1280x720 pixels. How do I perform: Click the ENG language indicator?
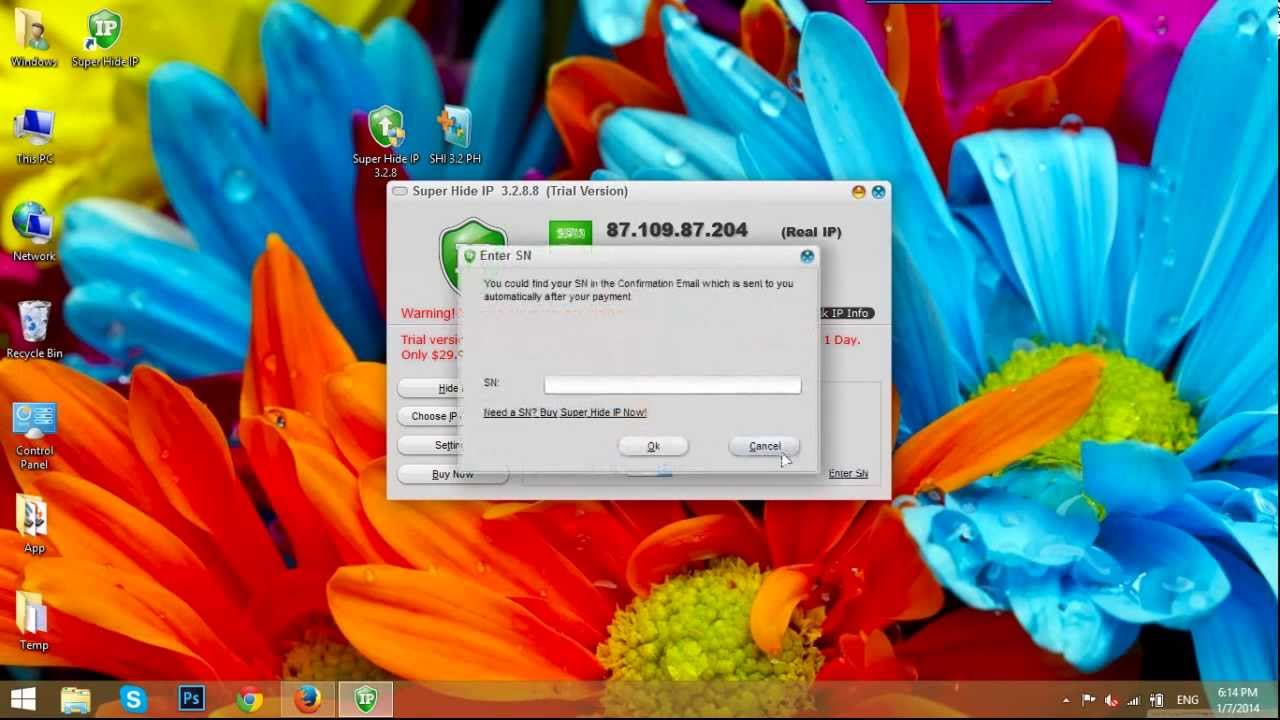pos(1187,700)
